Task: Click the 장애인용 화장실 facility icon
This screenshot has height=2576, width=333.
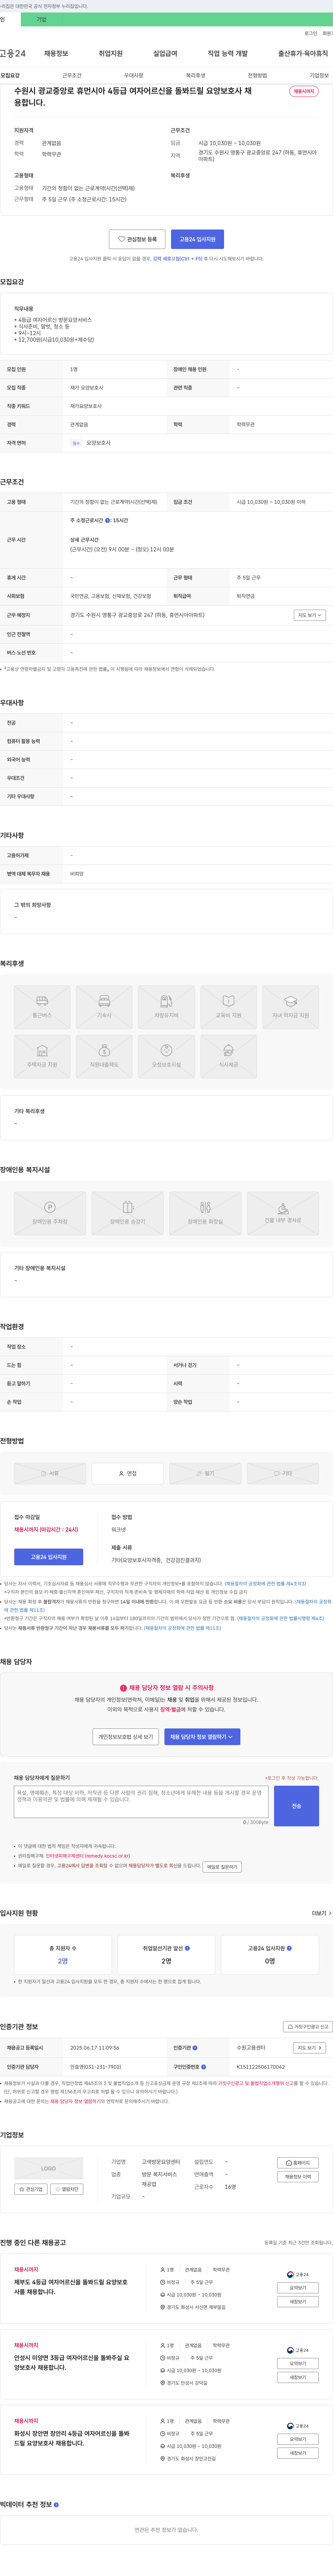Action: (x=205, y=1213)
